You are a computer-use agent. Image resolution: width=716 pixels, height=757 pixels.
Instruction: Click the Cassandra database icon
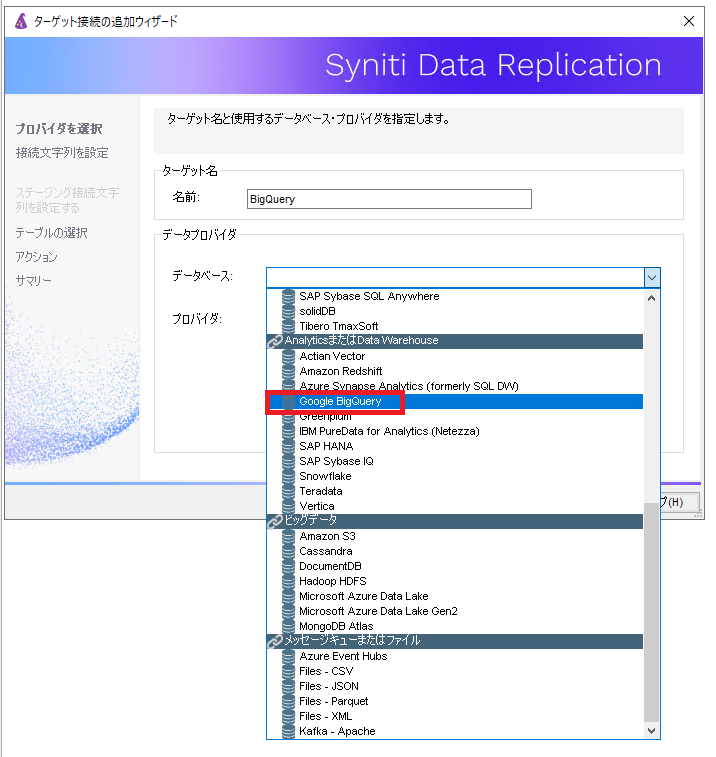tap(288, 551)
